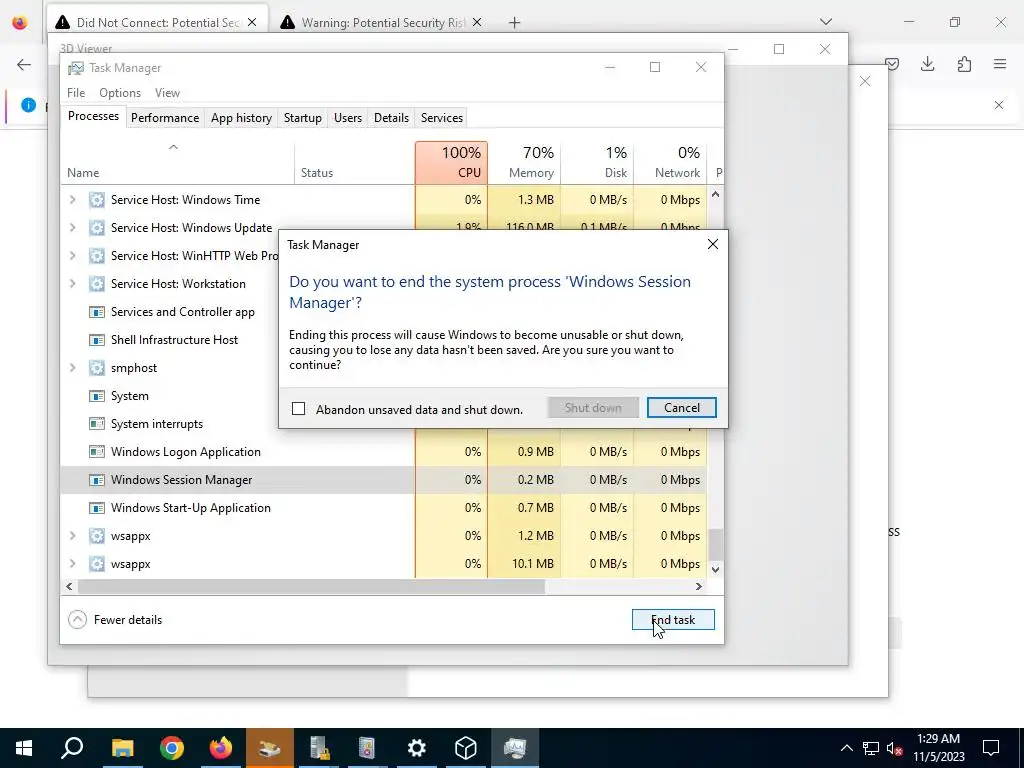
Task: Click the System process icon
Action: point(97,396)
